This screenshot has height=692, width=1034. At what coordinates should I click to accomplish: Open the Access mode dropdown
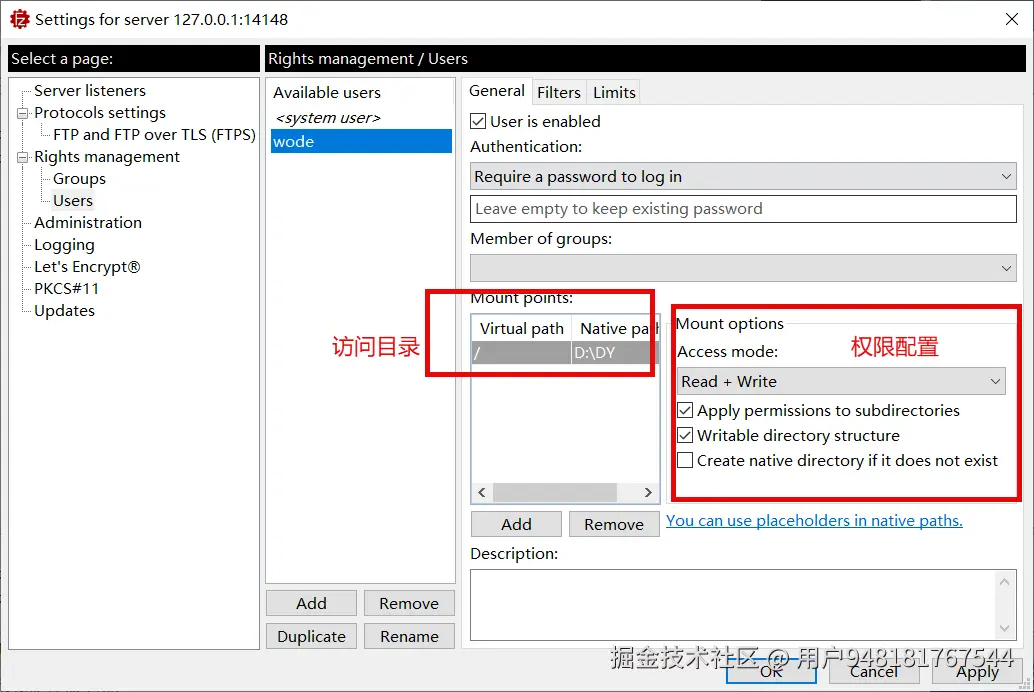click(x=841, y=381)
